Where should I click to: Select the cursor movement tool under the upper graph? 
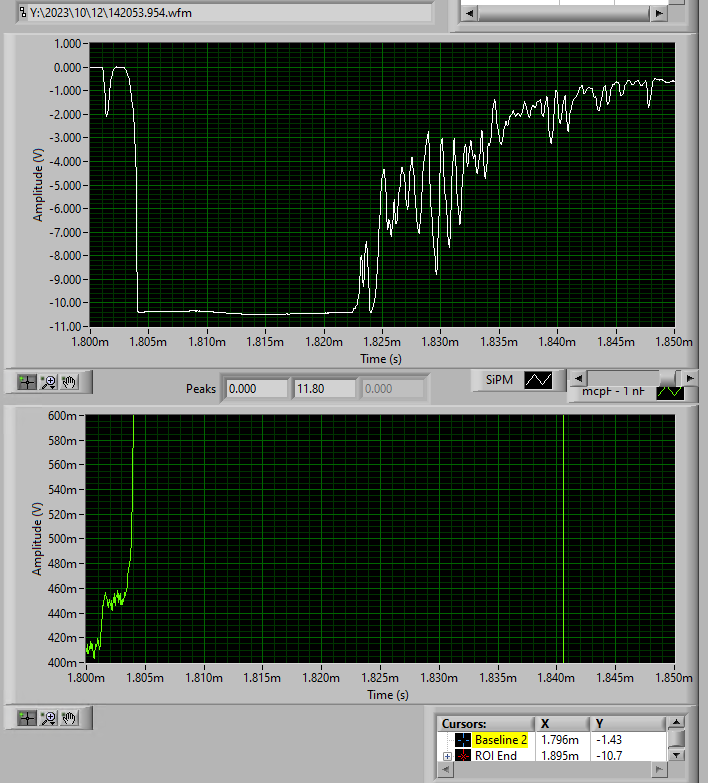point(27,383)
